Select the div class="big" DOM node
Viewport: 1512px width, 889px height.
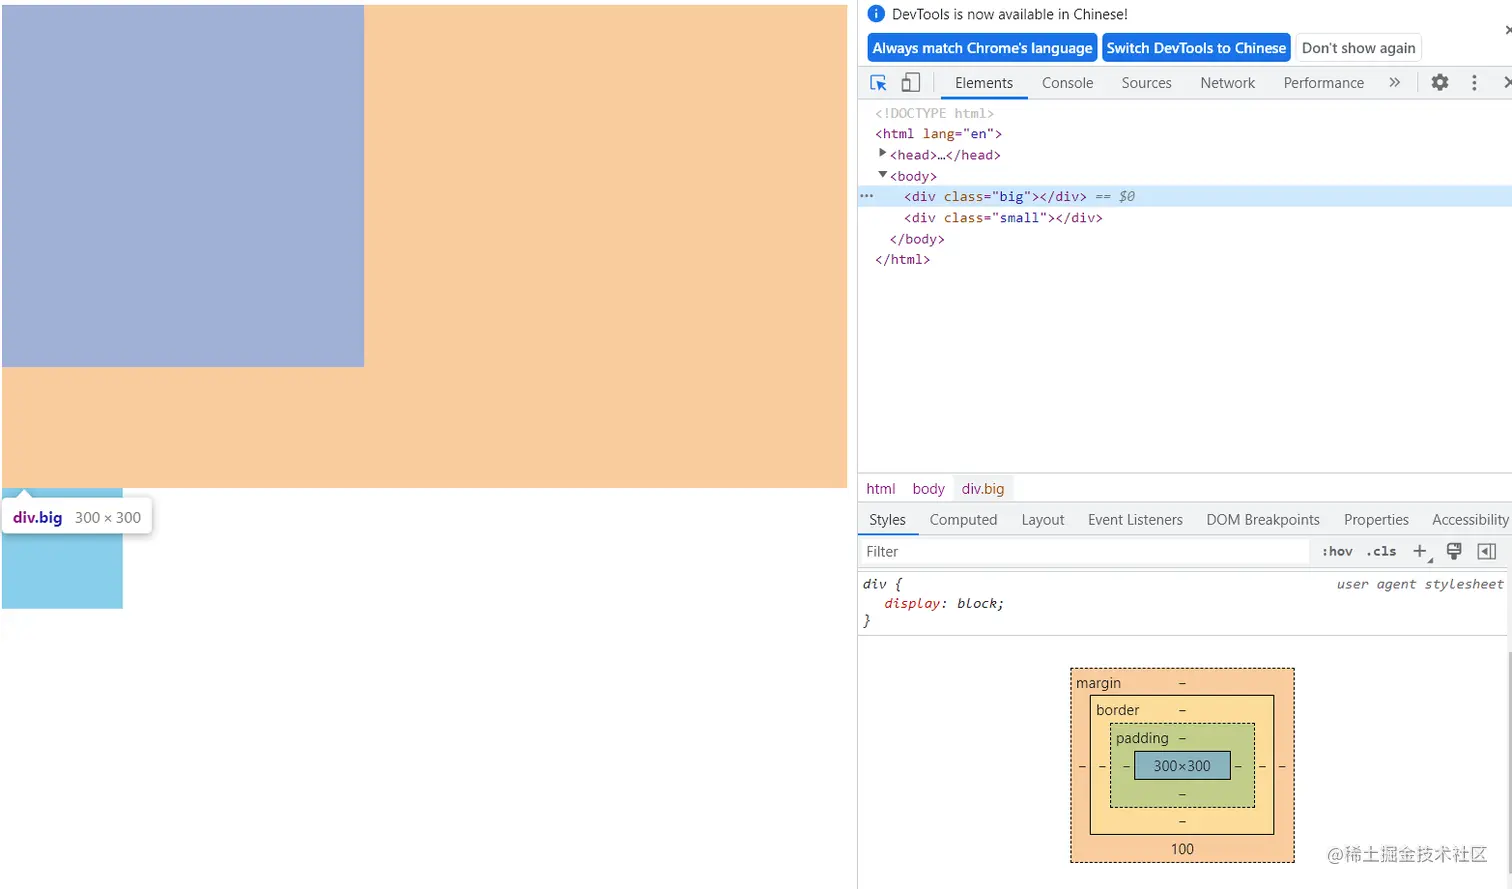point(1185,196)
